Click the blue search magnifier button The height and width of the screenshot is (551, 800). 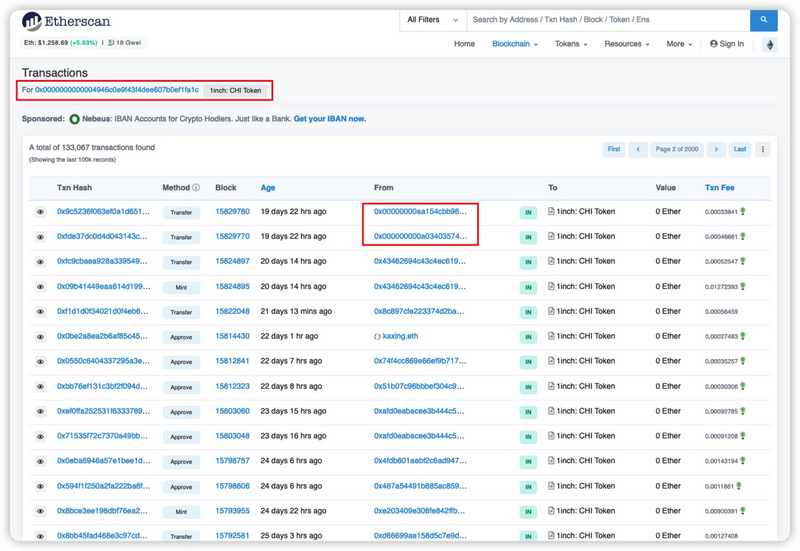click(x=763, y=19)
